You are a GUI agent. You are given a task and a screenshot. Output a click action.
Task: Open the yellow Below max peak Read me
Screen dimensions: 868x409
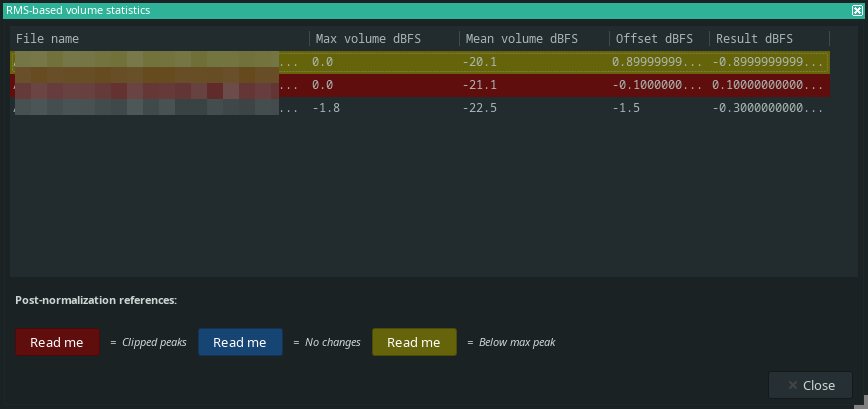414,342
